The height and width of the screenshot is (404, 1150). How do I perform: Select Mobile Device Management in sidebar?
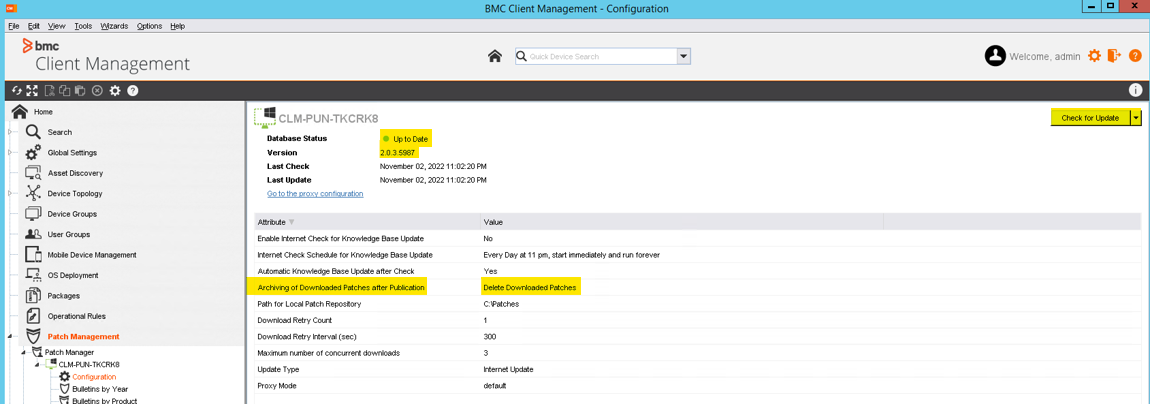coord(92,254)
